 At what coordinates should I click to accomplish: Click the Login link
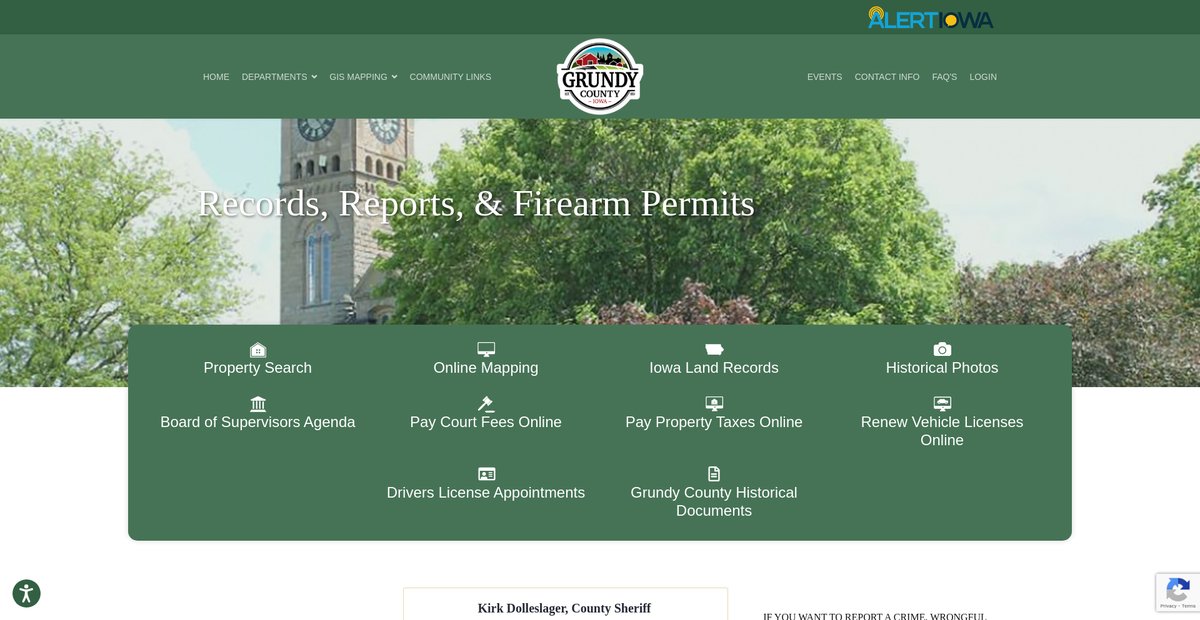coord(983,77)
